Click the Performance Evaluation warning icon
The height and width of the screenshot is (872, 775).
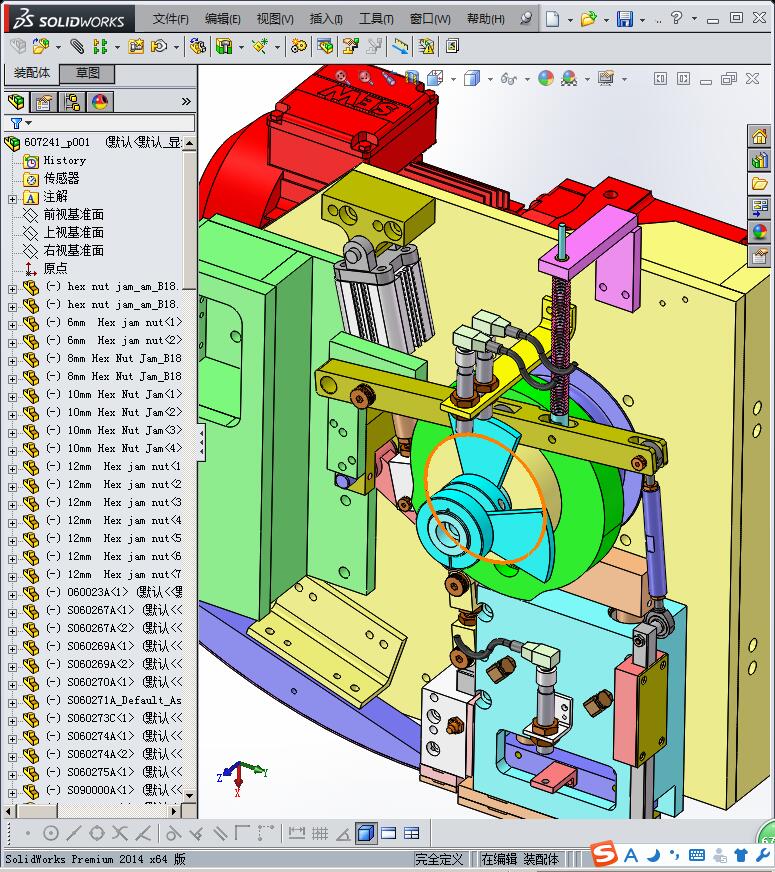[x=426, y=46]
